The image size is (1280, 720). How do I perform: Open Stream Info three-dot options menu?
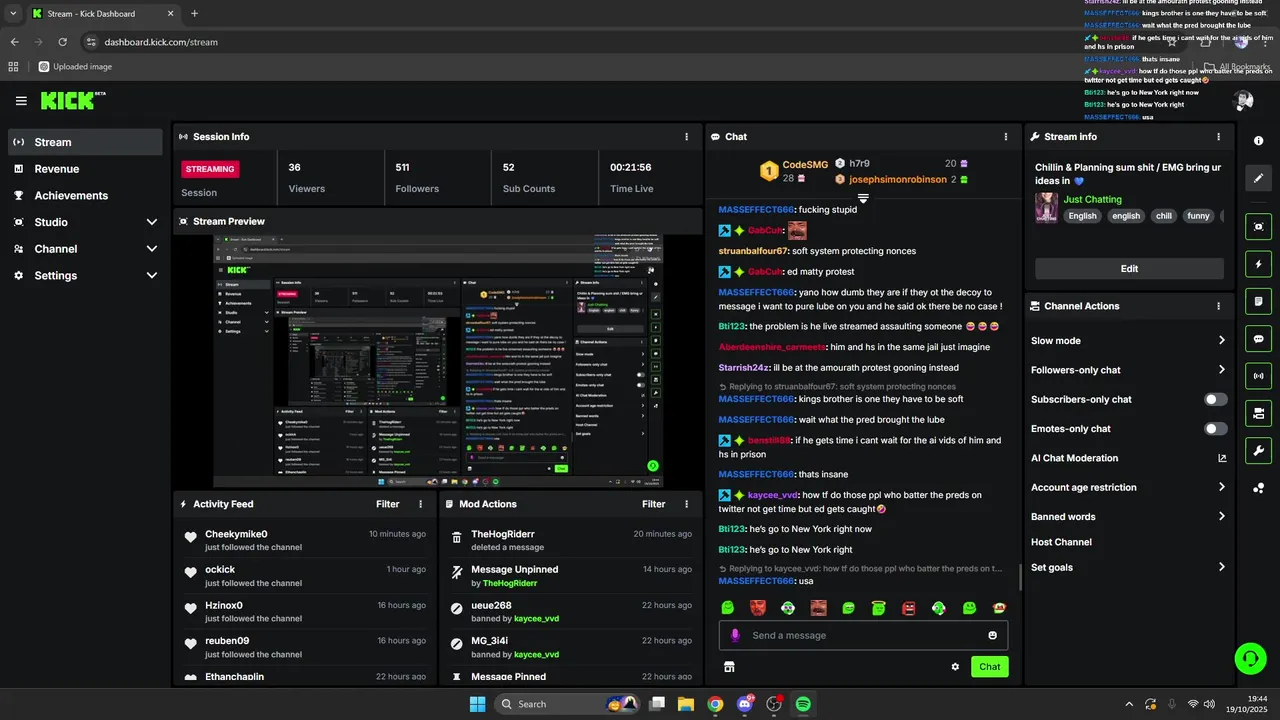tap(1218, 137)
